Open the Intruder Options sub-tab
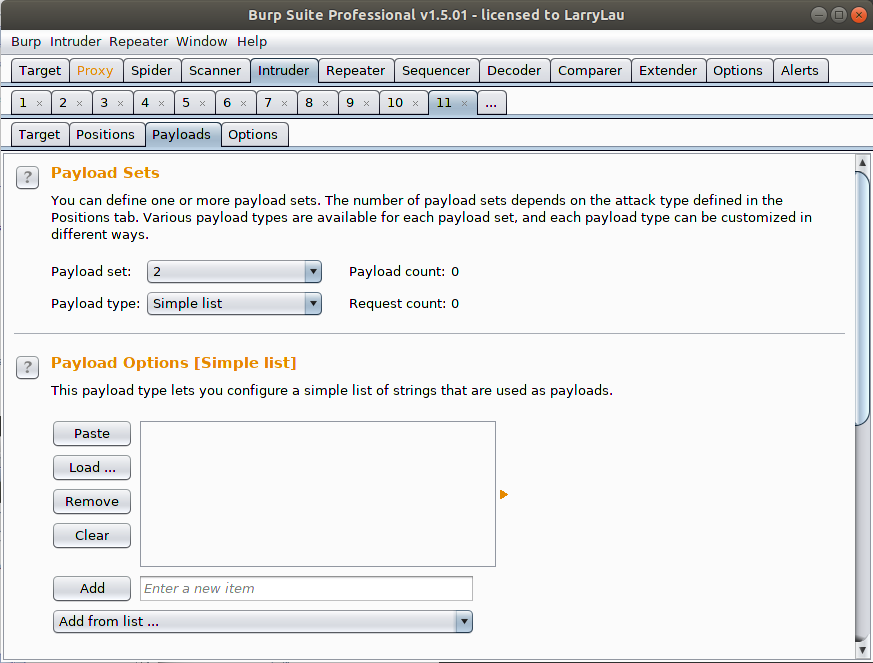This screenshot has height=663, width=873. (253, 135)
